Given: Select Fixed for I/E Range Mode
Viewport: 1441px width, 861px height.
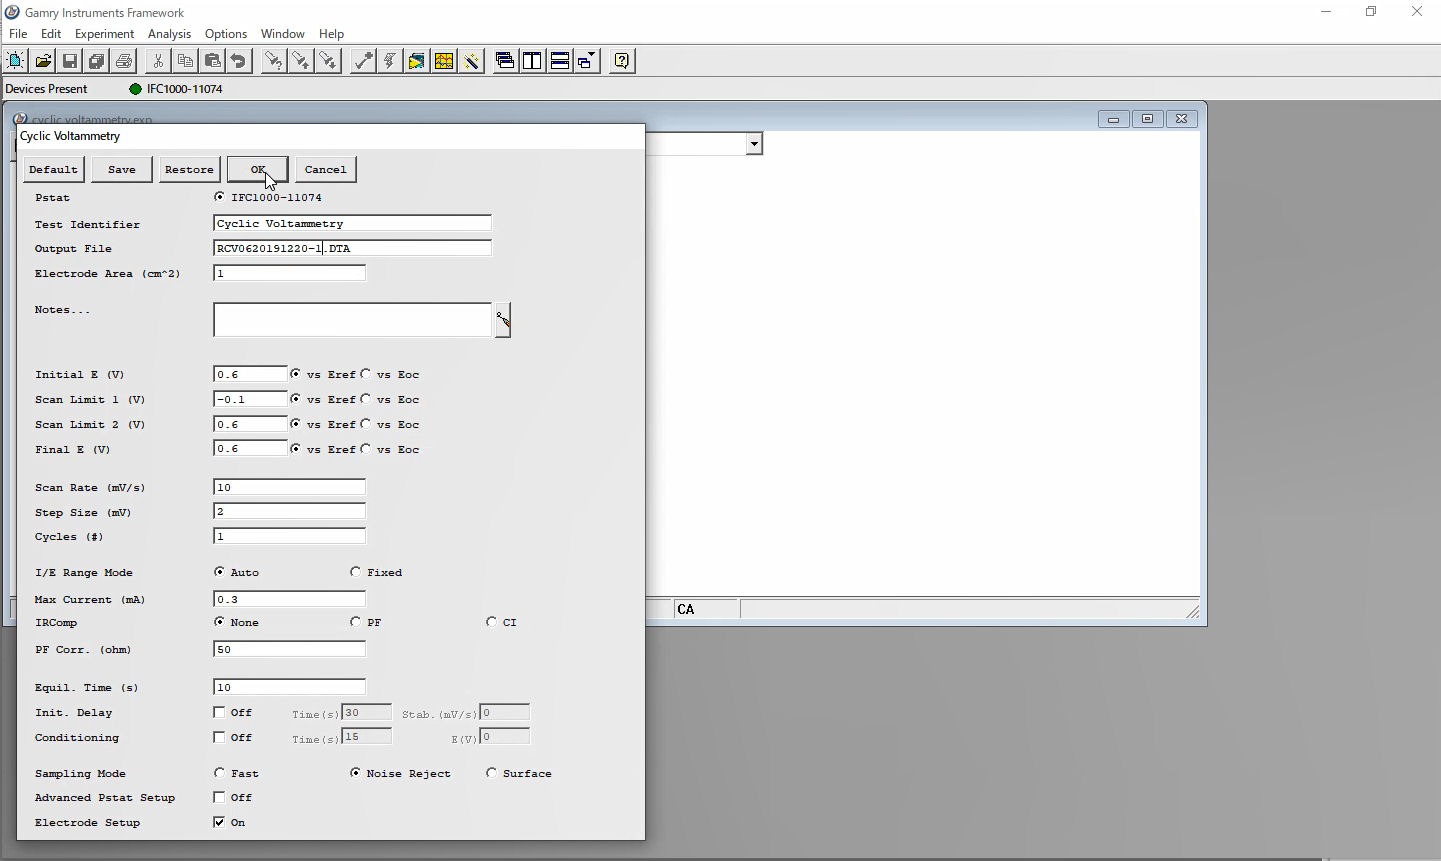Looking at the screenshot, I should click(356, 572).
